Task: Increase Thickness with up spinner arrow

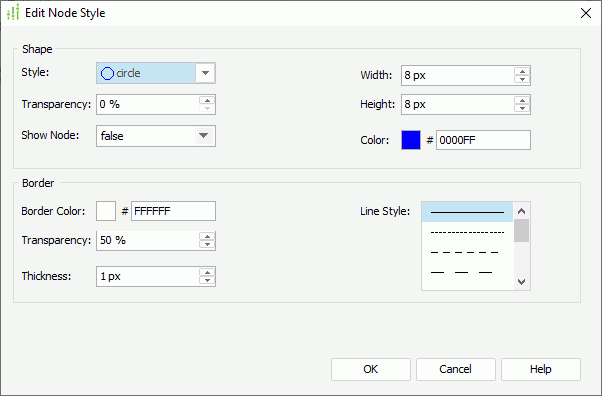Action: [207, 272]
